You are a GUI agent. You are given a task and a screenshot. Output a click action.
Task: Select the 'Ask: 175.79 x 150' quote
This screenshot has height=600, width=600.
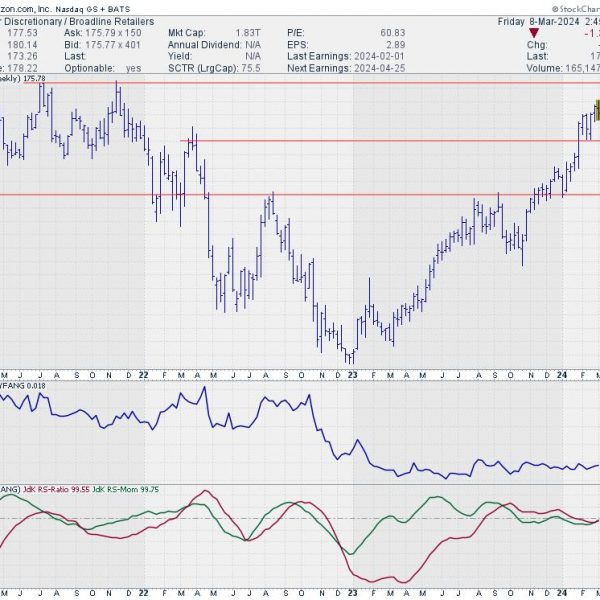(103, 33)
